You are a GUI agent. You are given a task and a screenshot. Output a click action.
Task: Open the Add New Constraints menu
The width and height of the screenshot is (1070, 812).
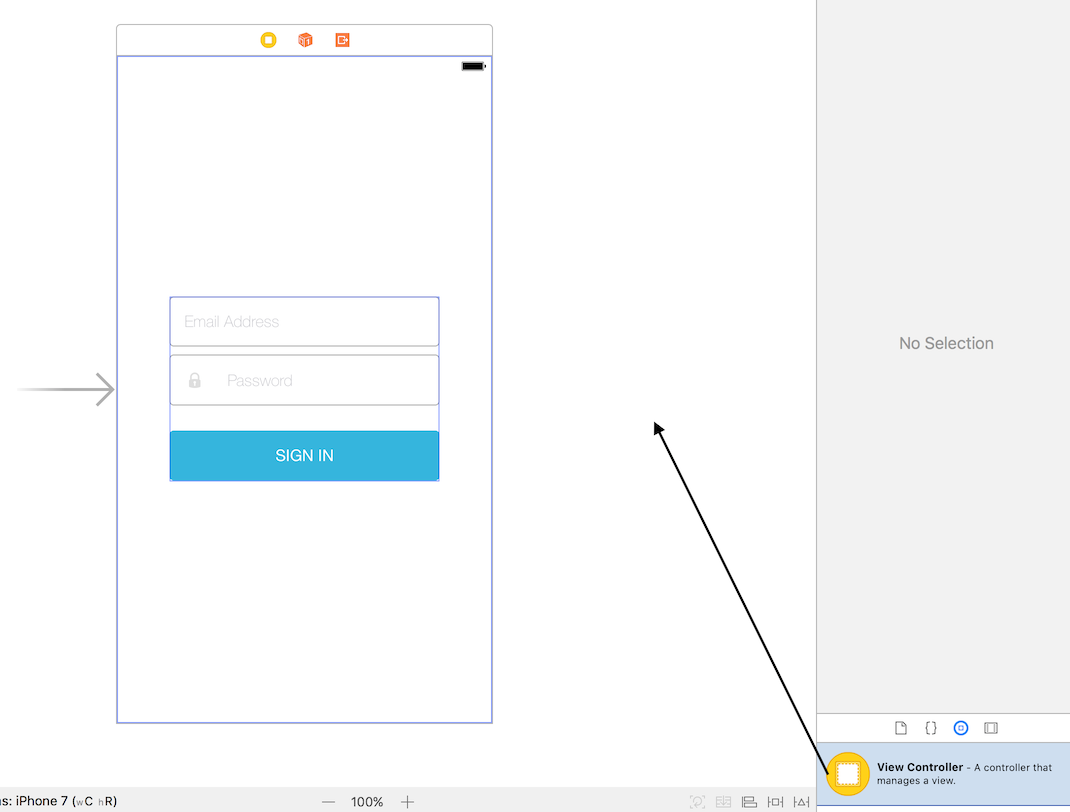[x=775, y=802]
